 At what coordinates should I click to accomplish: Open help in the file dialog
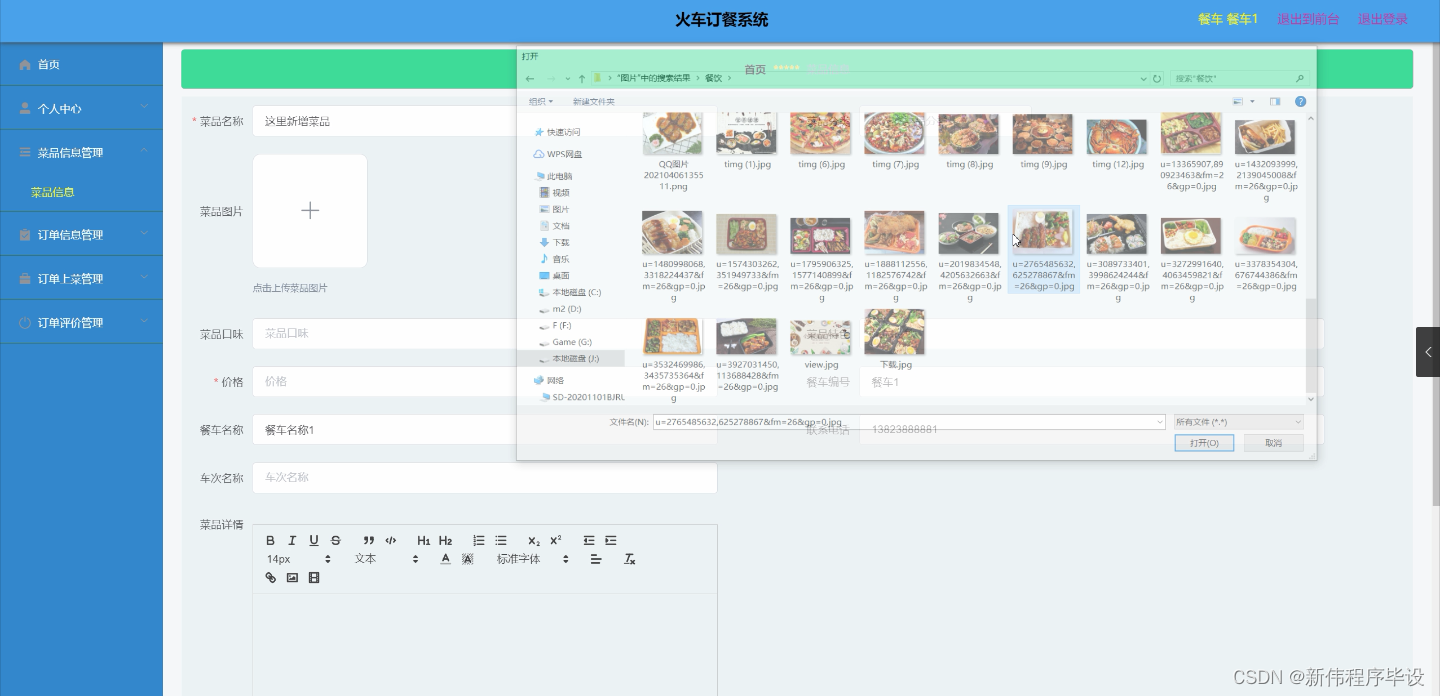(x=1300, y=102)
